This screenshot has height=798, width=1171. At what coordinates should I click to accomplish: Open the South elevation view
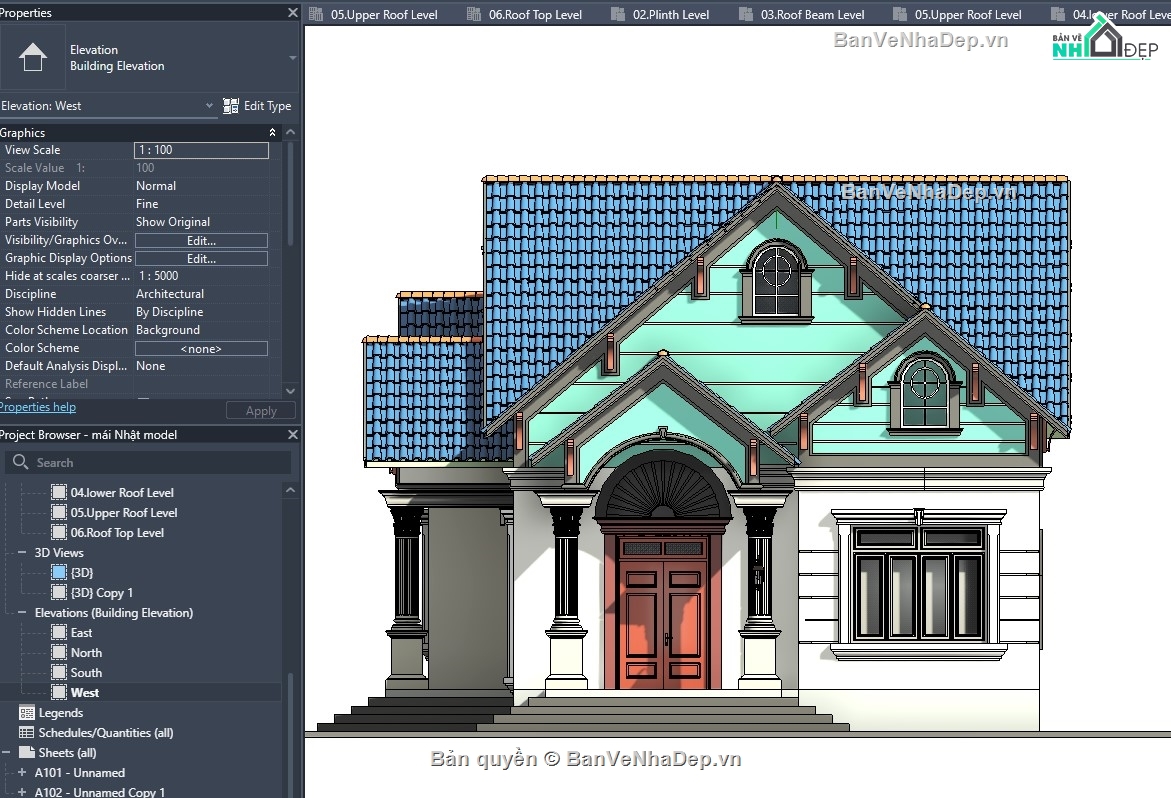86,673
